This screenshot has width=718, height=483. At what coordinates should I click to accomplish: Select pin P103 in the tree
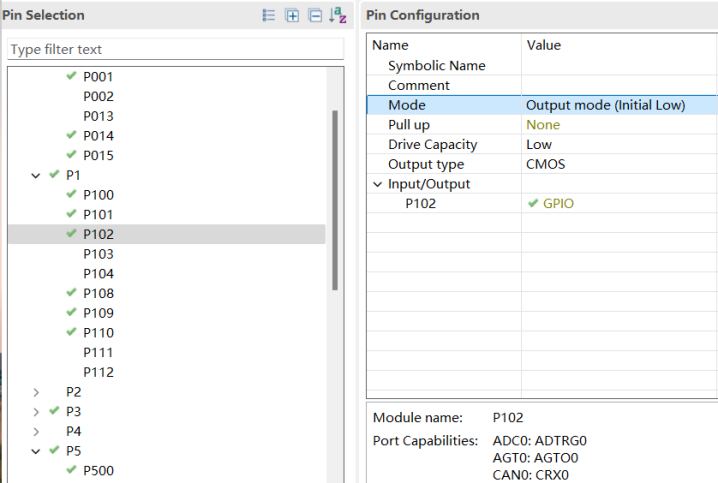pos(98,254)
